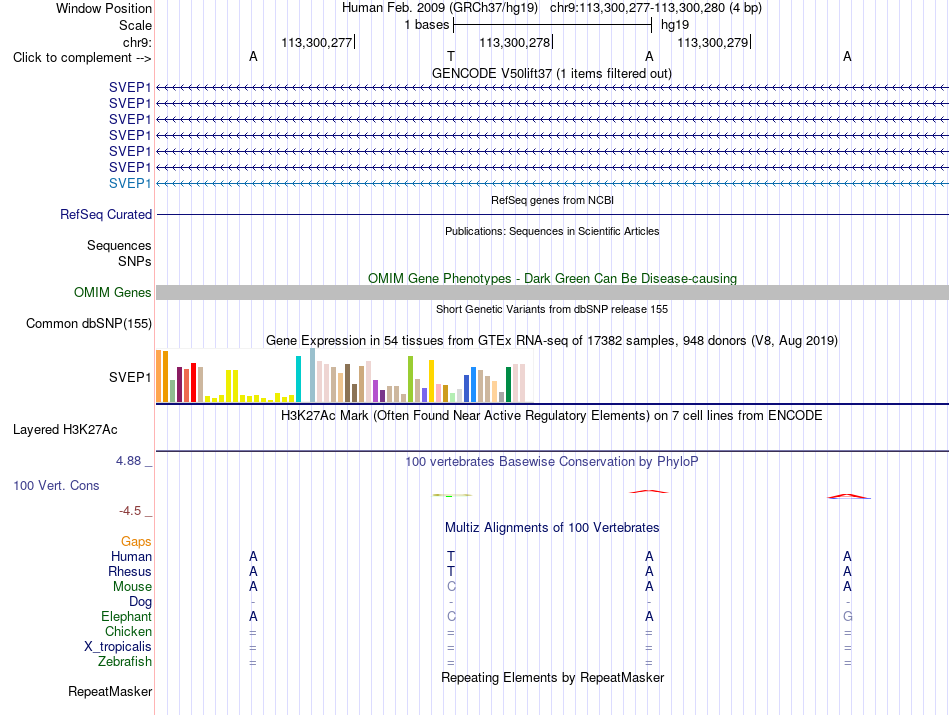Click the Sequences track label
The height and width of the screenshot is (715, 950).
pos(119,245)
